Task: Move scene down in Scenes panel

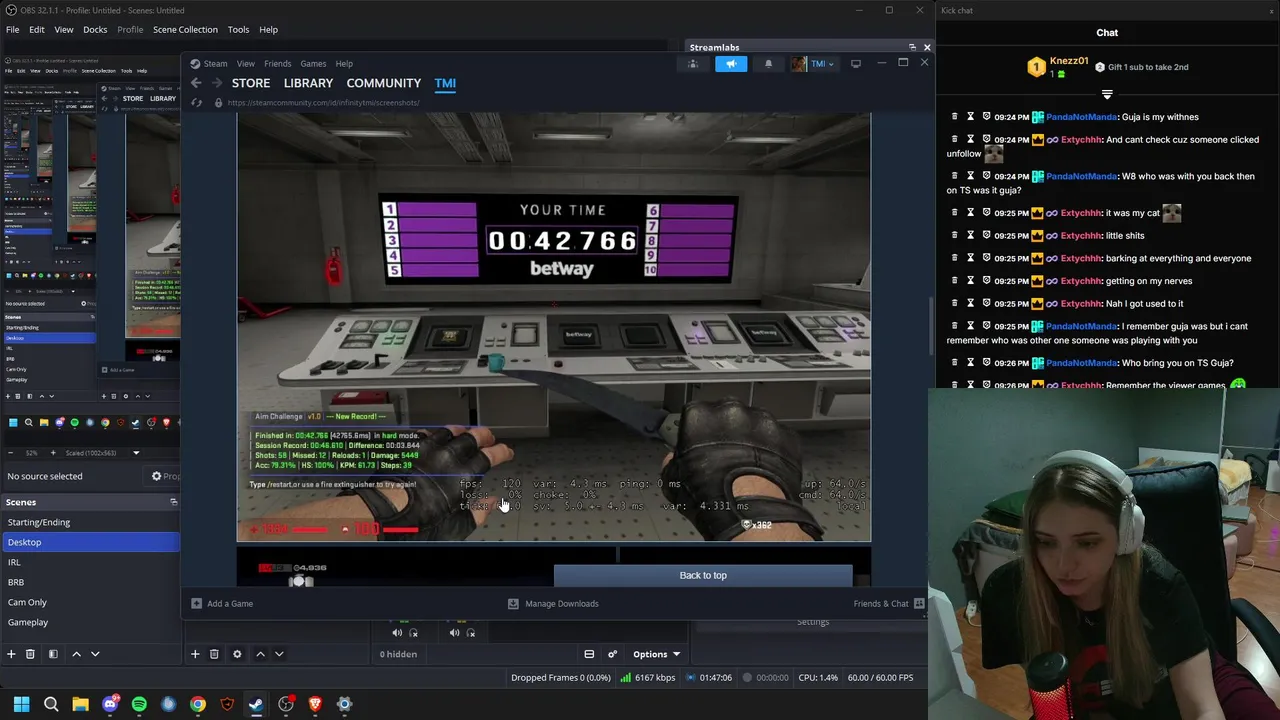Action: coord(95,654)
